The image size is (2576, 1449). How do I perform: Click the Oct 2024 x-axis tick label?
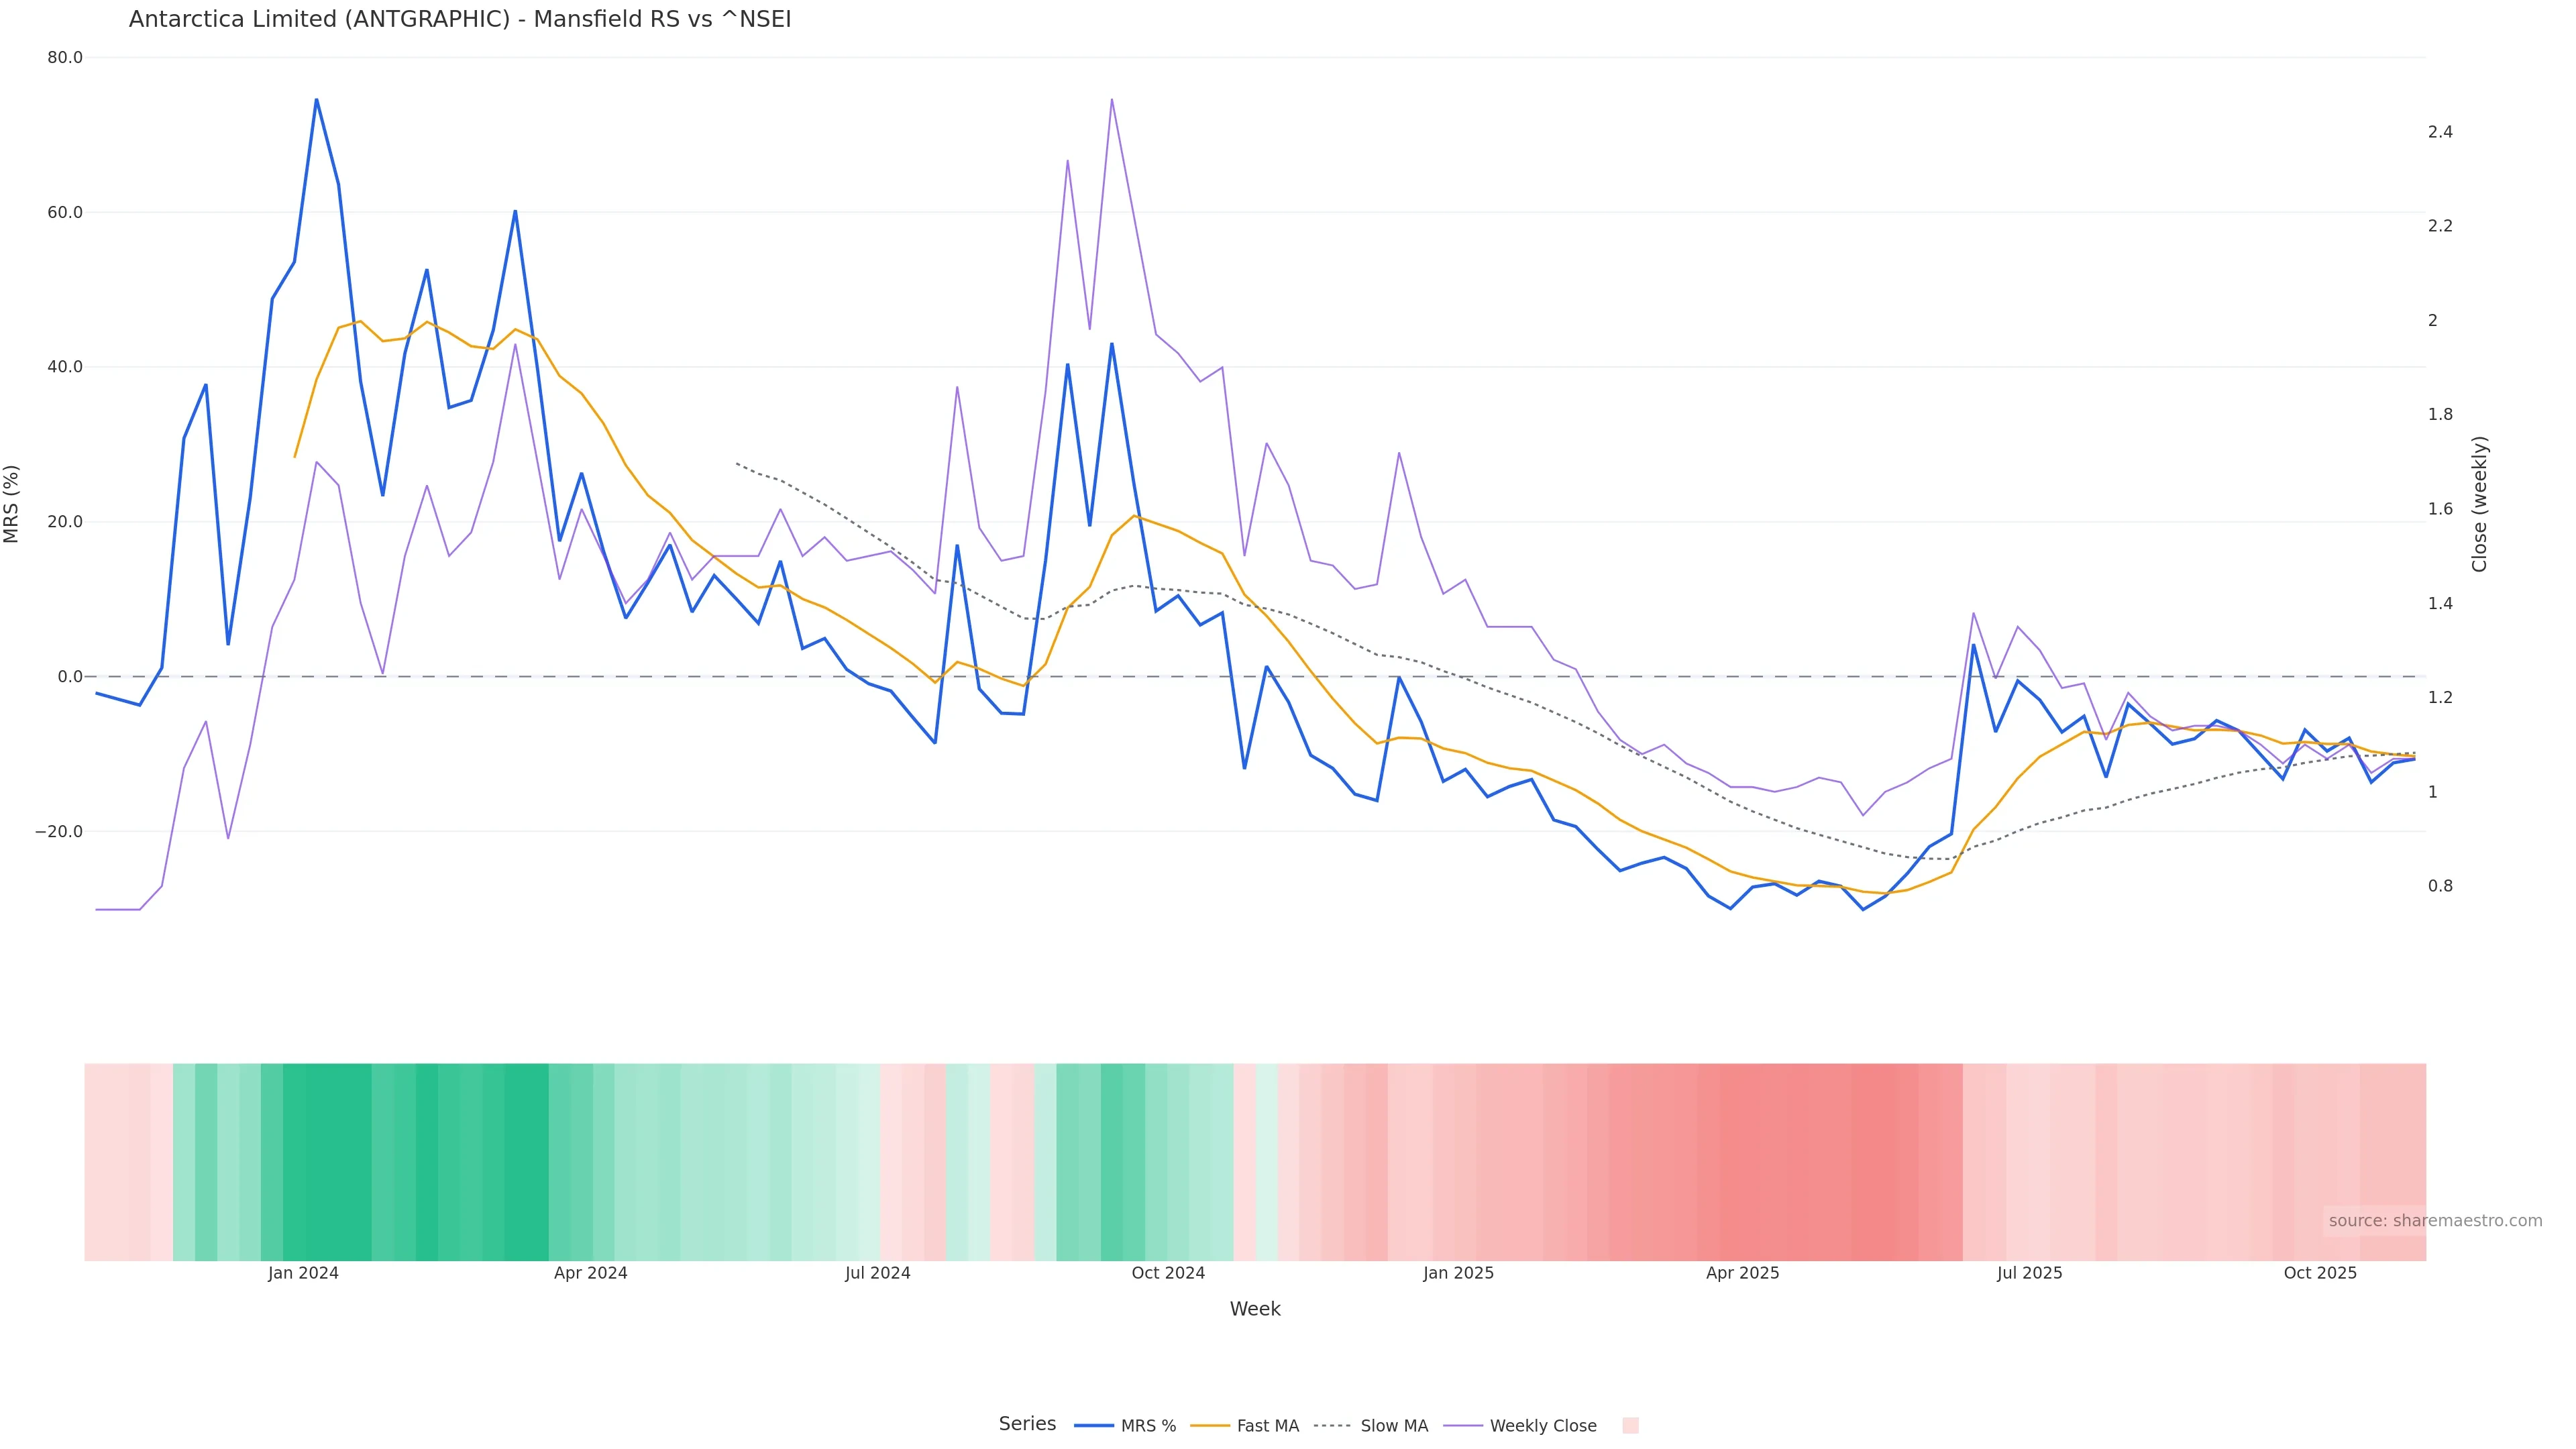[x=1168, y=1273]
